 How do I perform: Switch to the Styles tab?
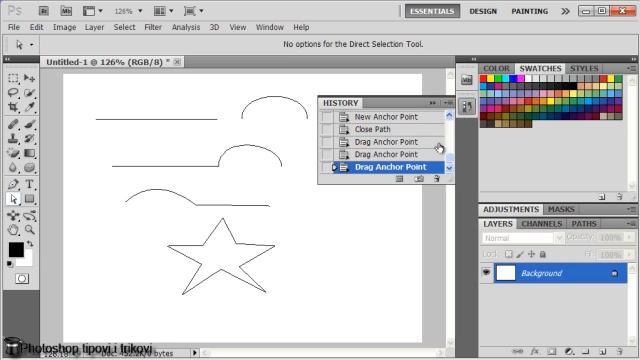pos(584,69)
